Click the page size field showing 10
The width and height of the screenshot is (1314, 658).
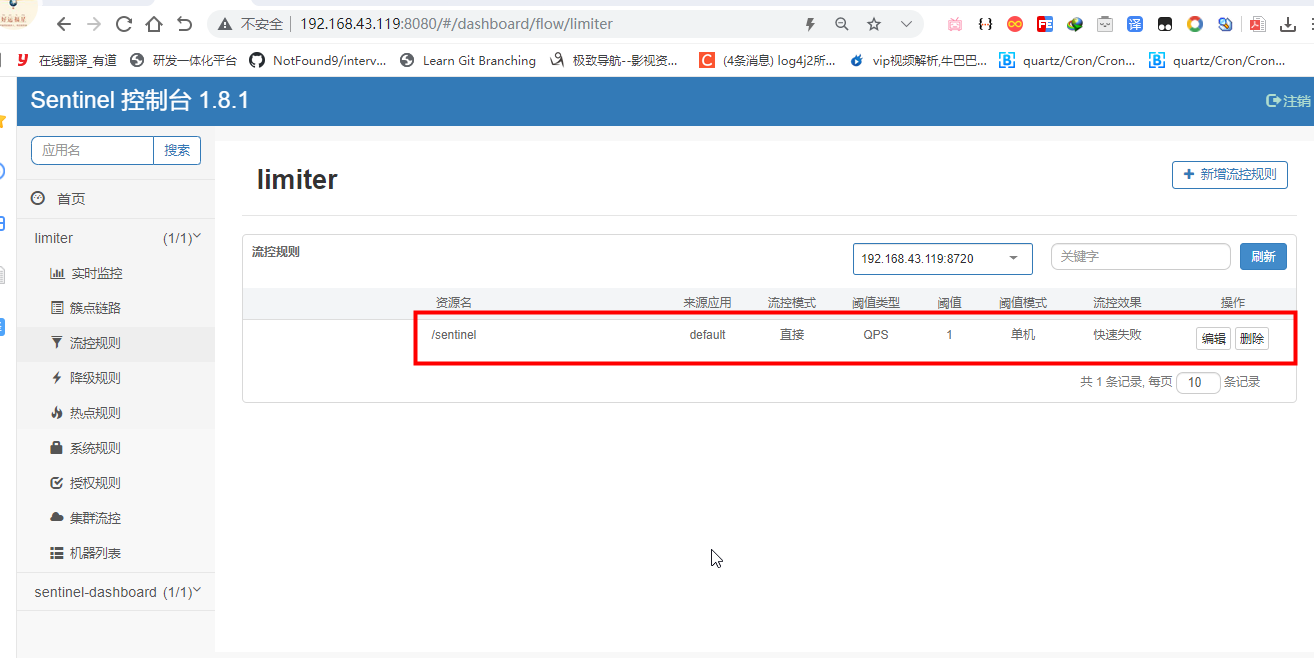pyautogui.click(x=1198, y=382)
